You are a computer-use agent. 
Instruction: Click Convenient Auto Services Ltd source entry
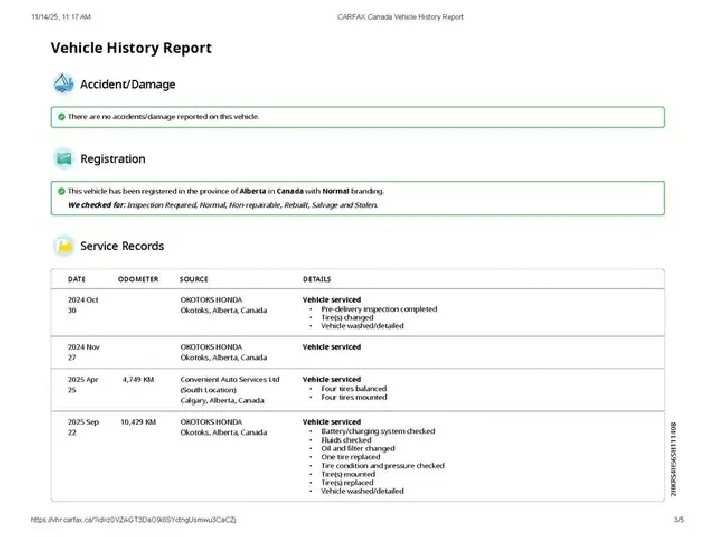(230, 380)
